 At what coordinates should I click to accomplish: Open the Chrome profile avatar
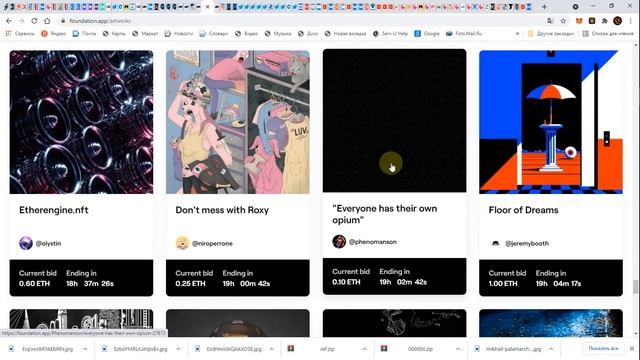coord(618,21)
